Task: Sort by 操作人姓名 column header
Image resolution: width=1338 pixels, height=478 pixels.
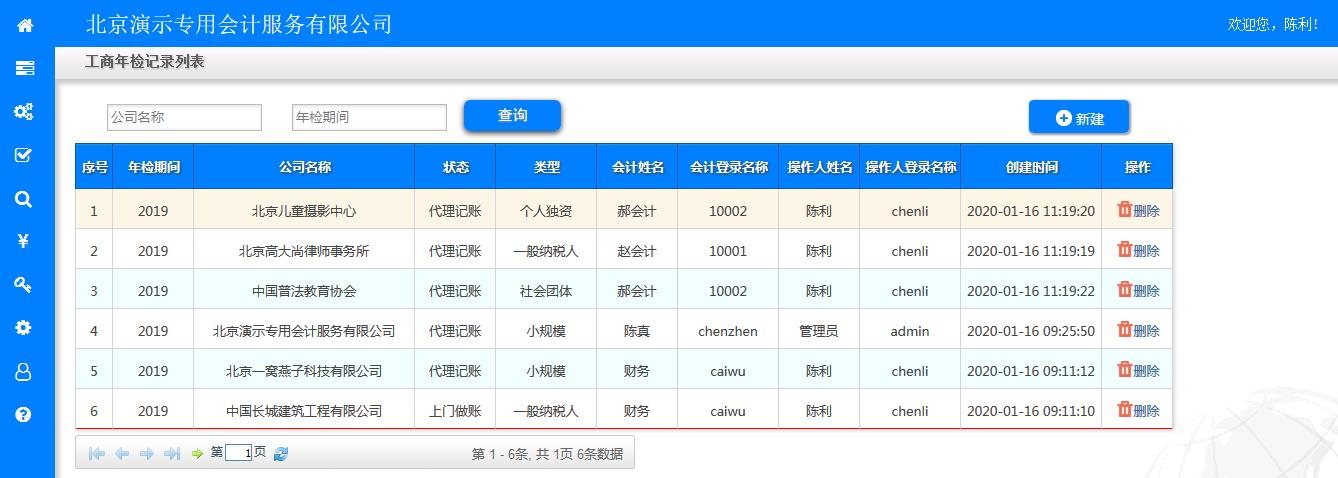Action: pos(819,167)
